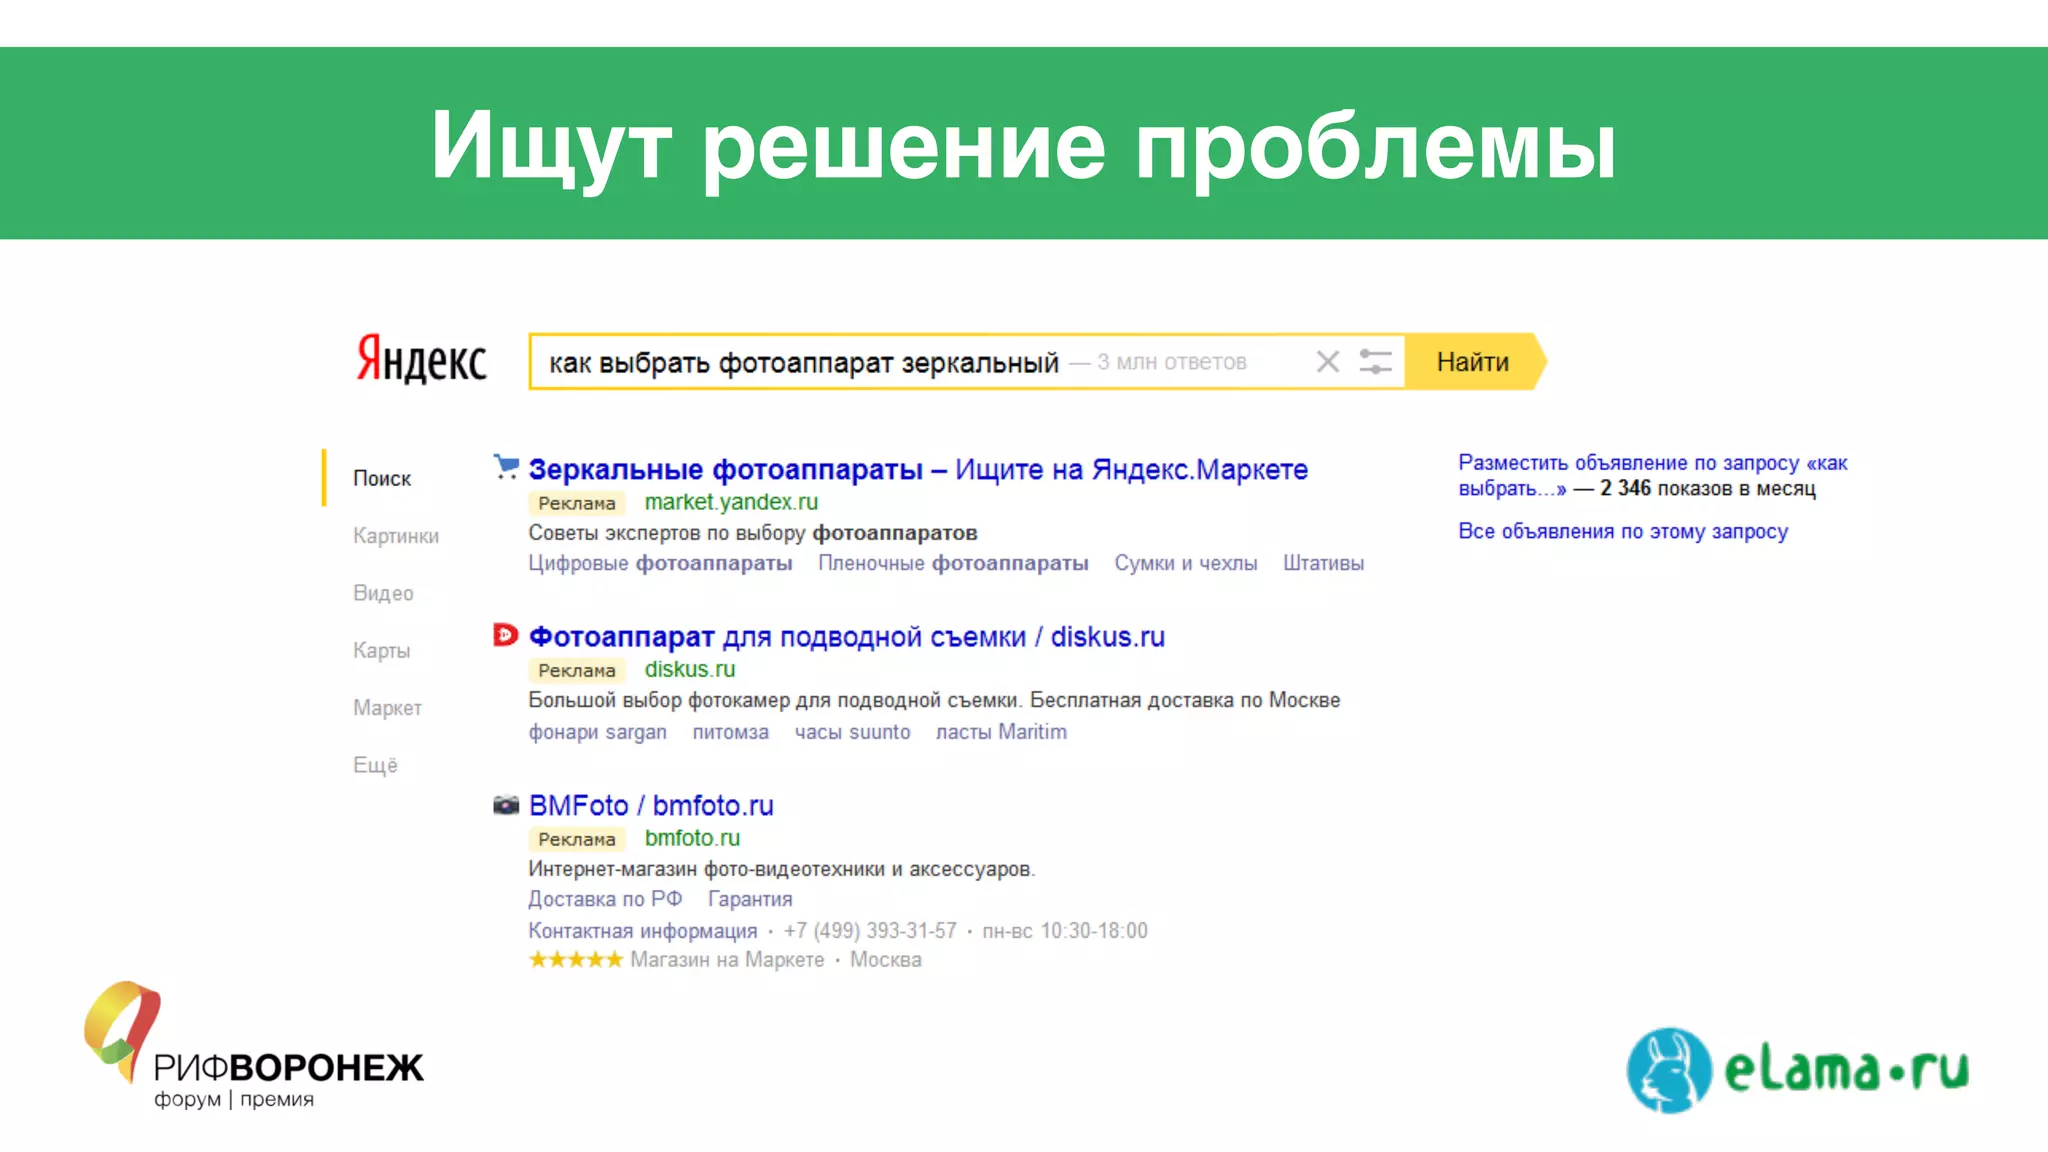Open search settings sliders icon
This screenshot has height=1152, width=2048.
click(1376, 362)
